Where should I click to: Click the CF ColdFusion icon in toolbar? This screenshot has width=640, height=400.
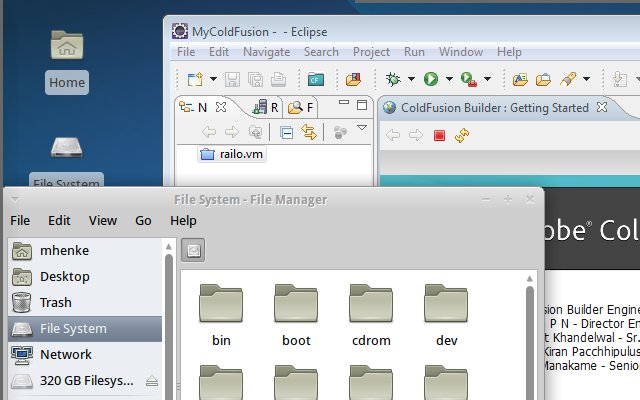pos(316,79)
